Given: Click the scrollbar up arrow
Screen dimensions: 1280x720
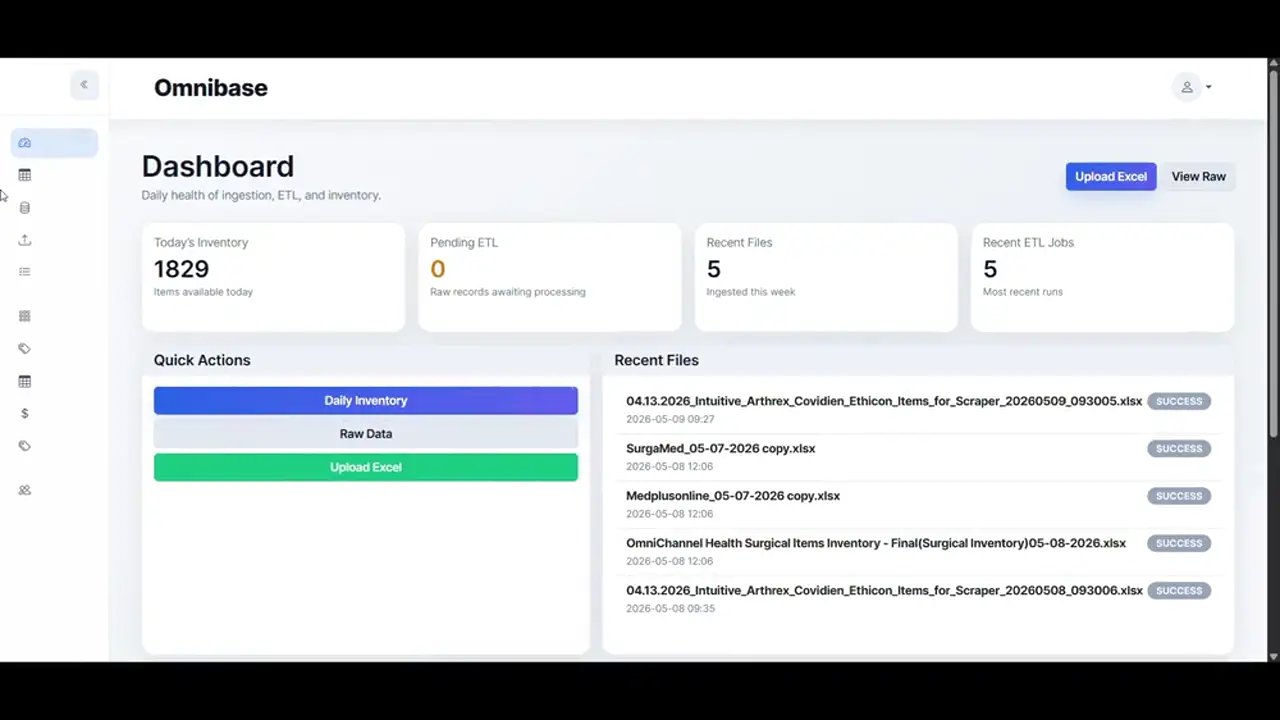Looking at the screenshot, I should (1273, 63).
